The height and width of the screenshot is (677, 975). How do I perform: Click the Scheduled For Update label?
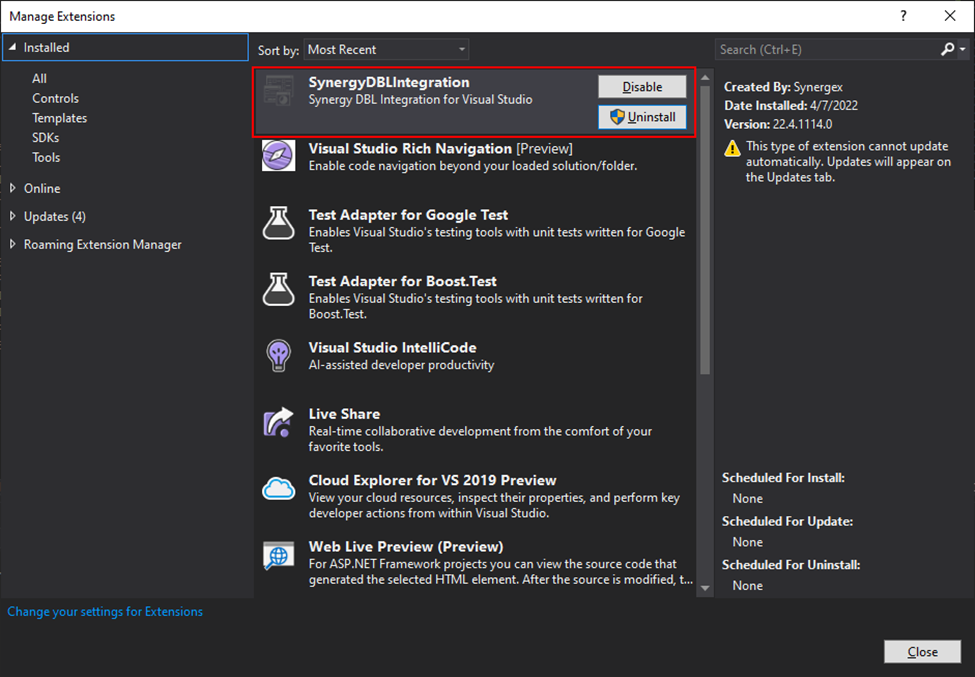(787, 522)
